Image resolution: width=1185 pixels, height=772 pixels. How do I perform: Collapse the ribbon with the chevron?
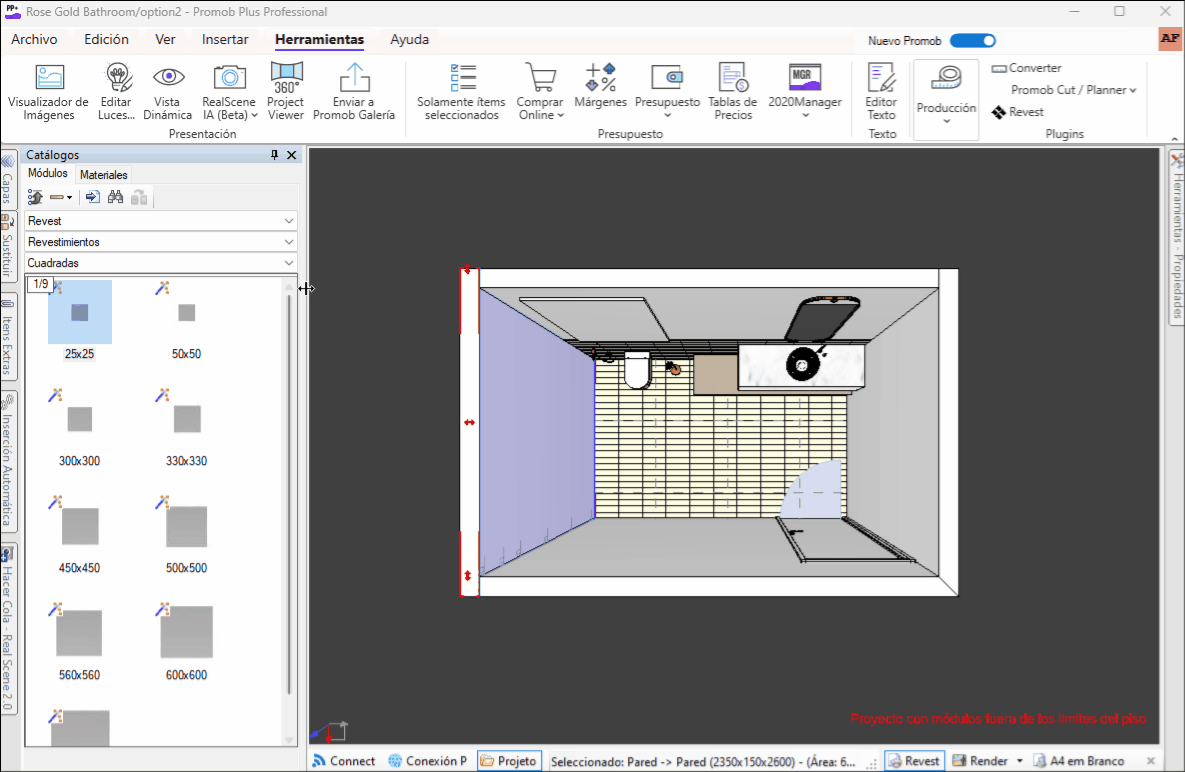[x=1174, y=138]
